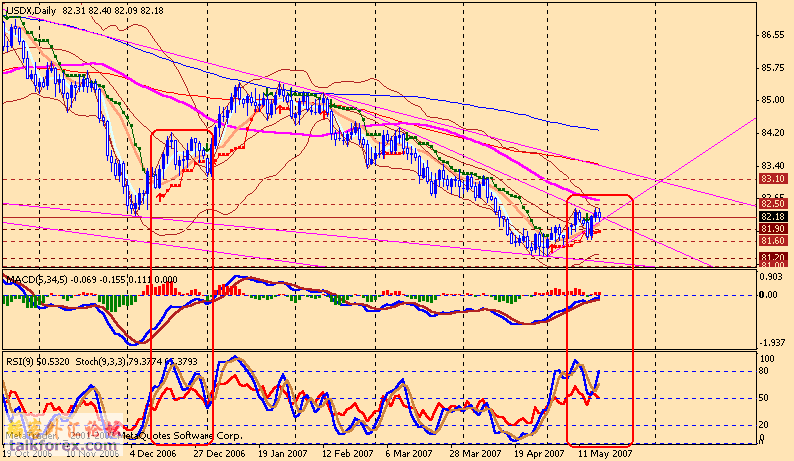Viewport: 794px width, 461px height.
Task: Click the Stoch(9,3,3) indicator label
Action: [100, 362]
